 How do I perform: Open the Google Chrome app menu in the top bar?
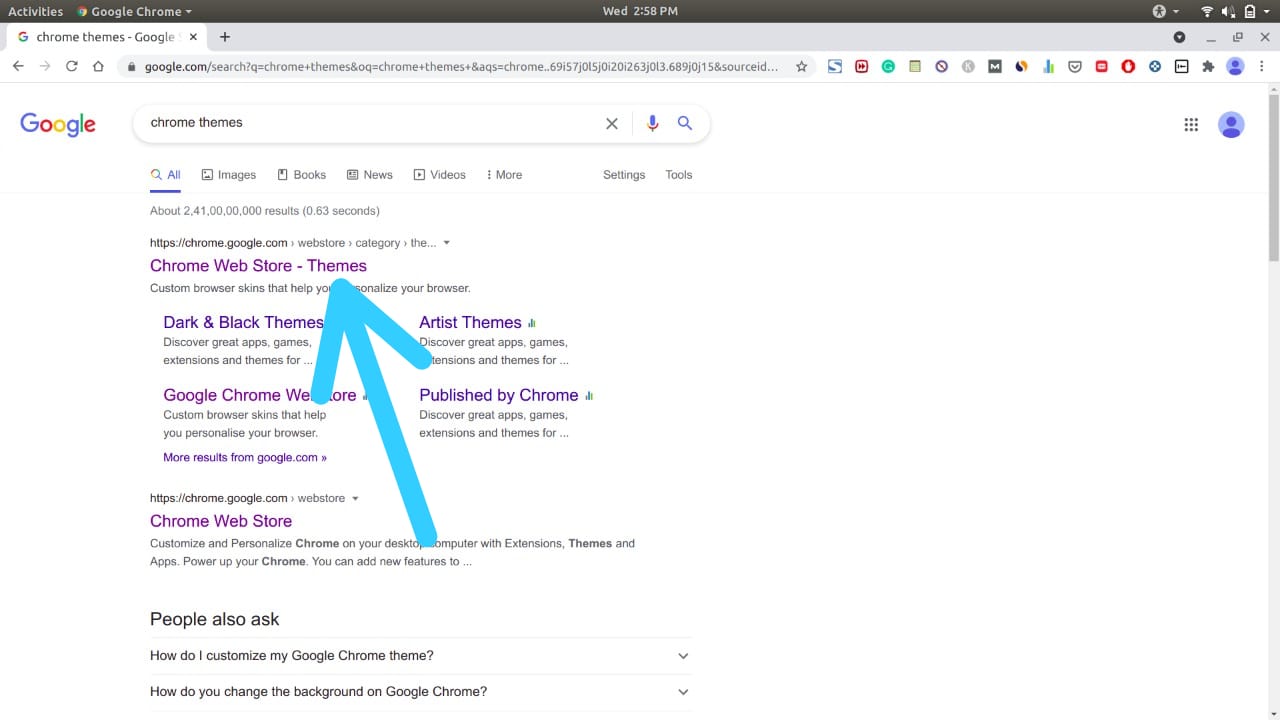(135, 11)
